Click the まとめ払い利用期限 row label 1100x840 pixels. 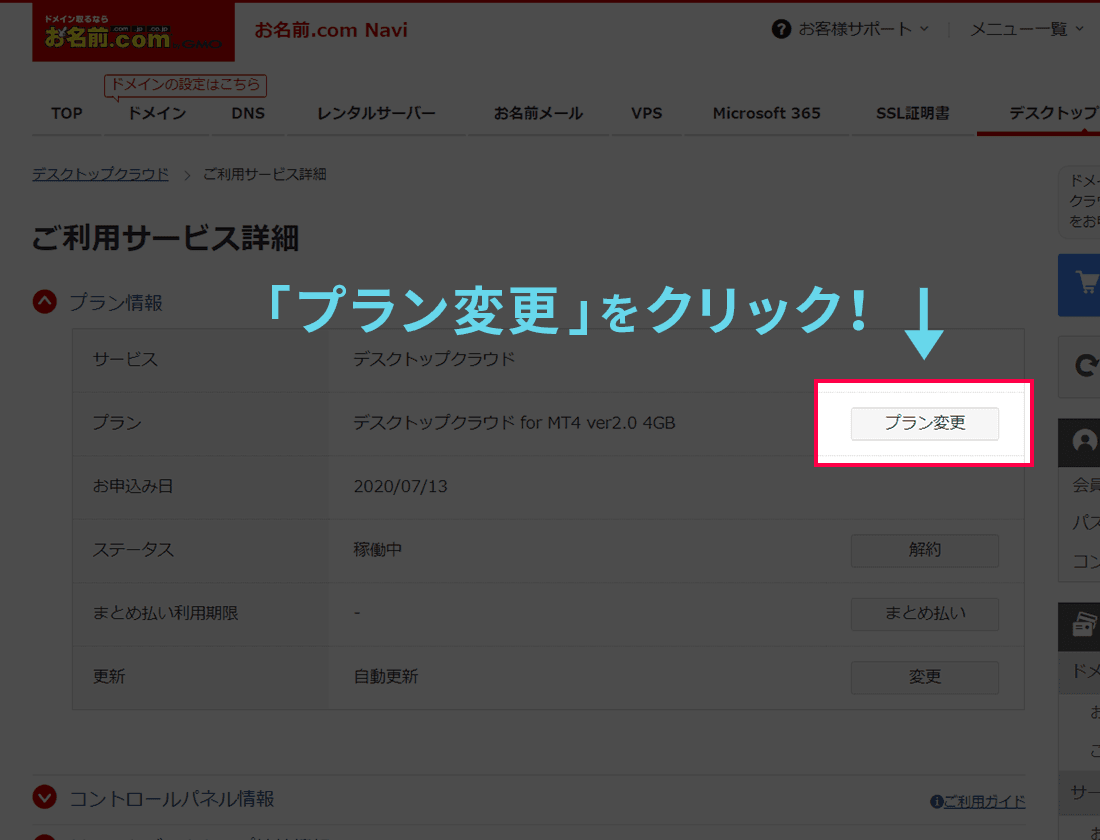click(x=166, y=613)
